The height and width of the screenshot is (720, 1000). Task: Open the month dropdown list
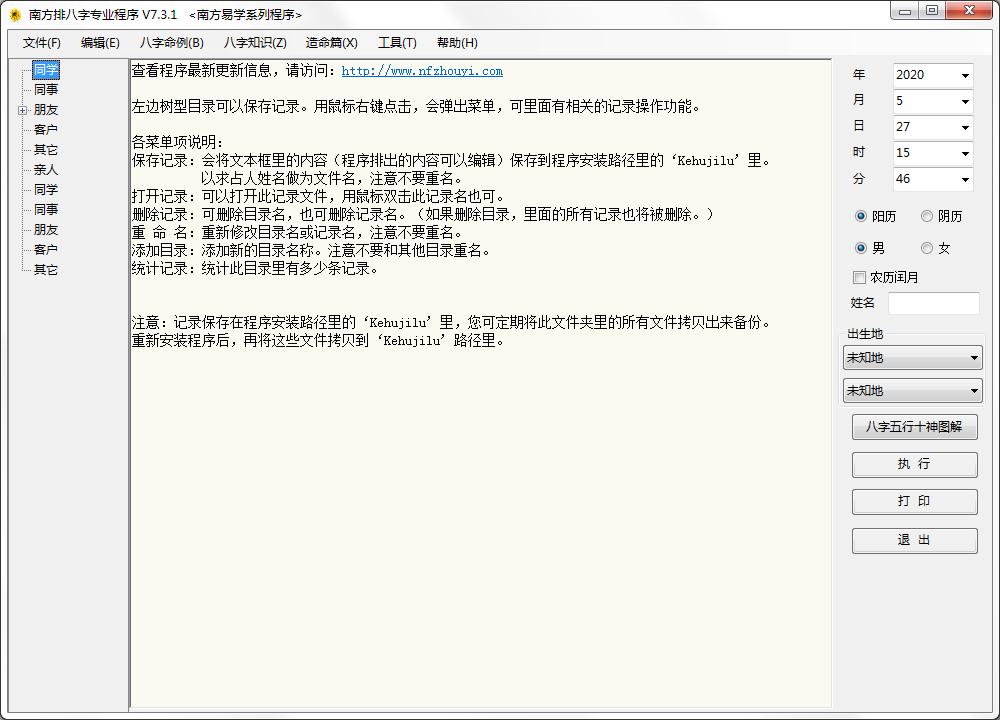click(x=965, y=102)
